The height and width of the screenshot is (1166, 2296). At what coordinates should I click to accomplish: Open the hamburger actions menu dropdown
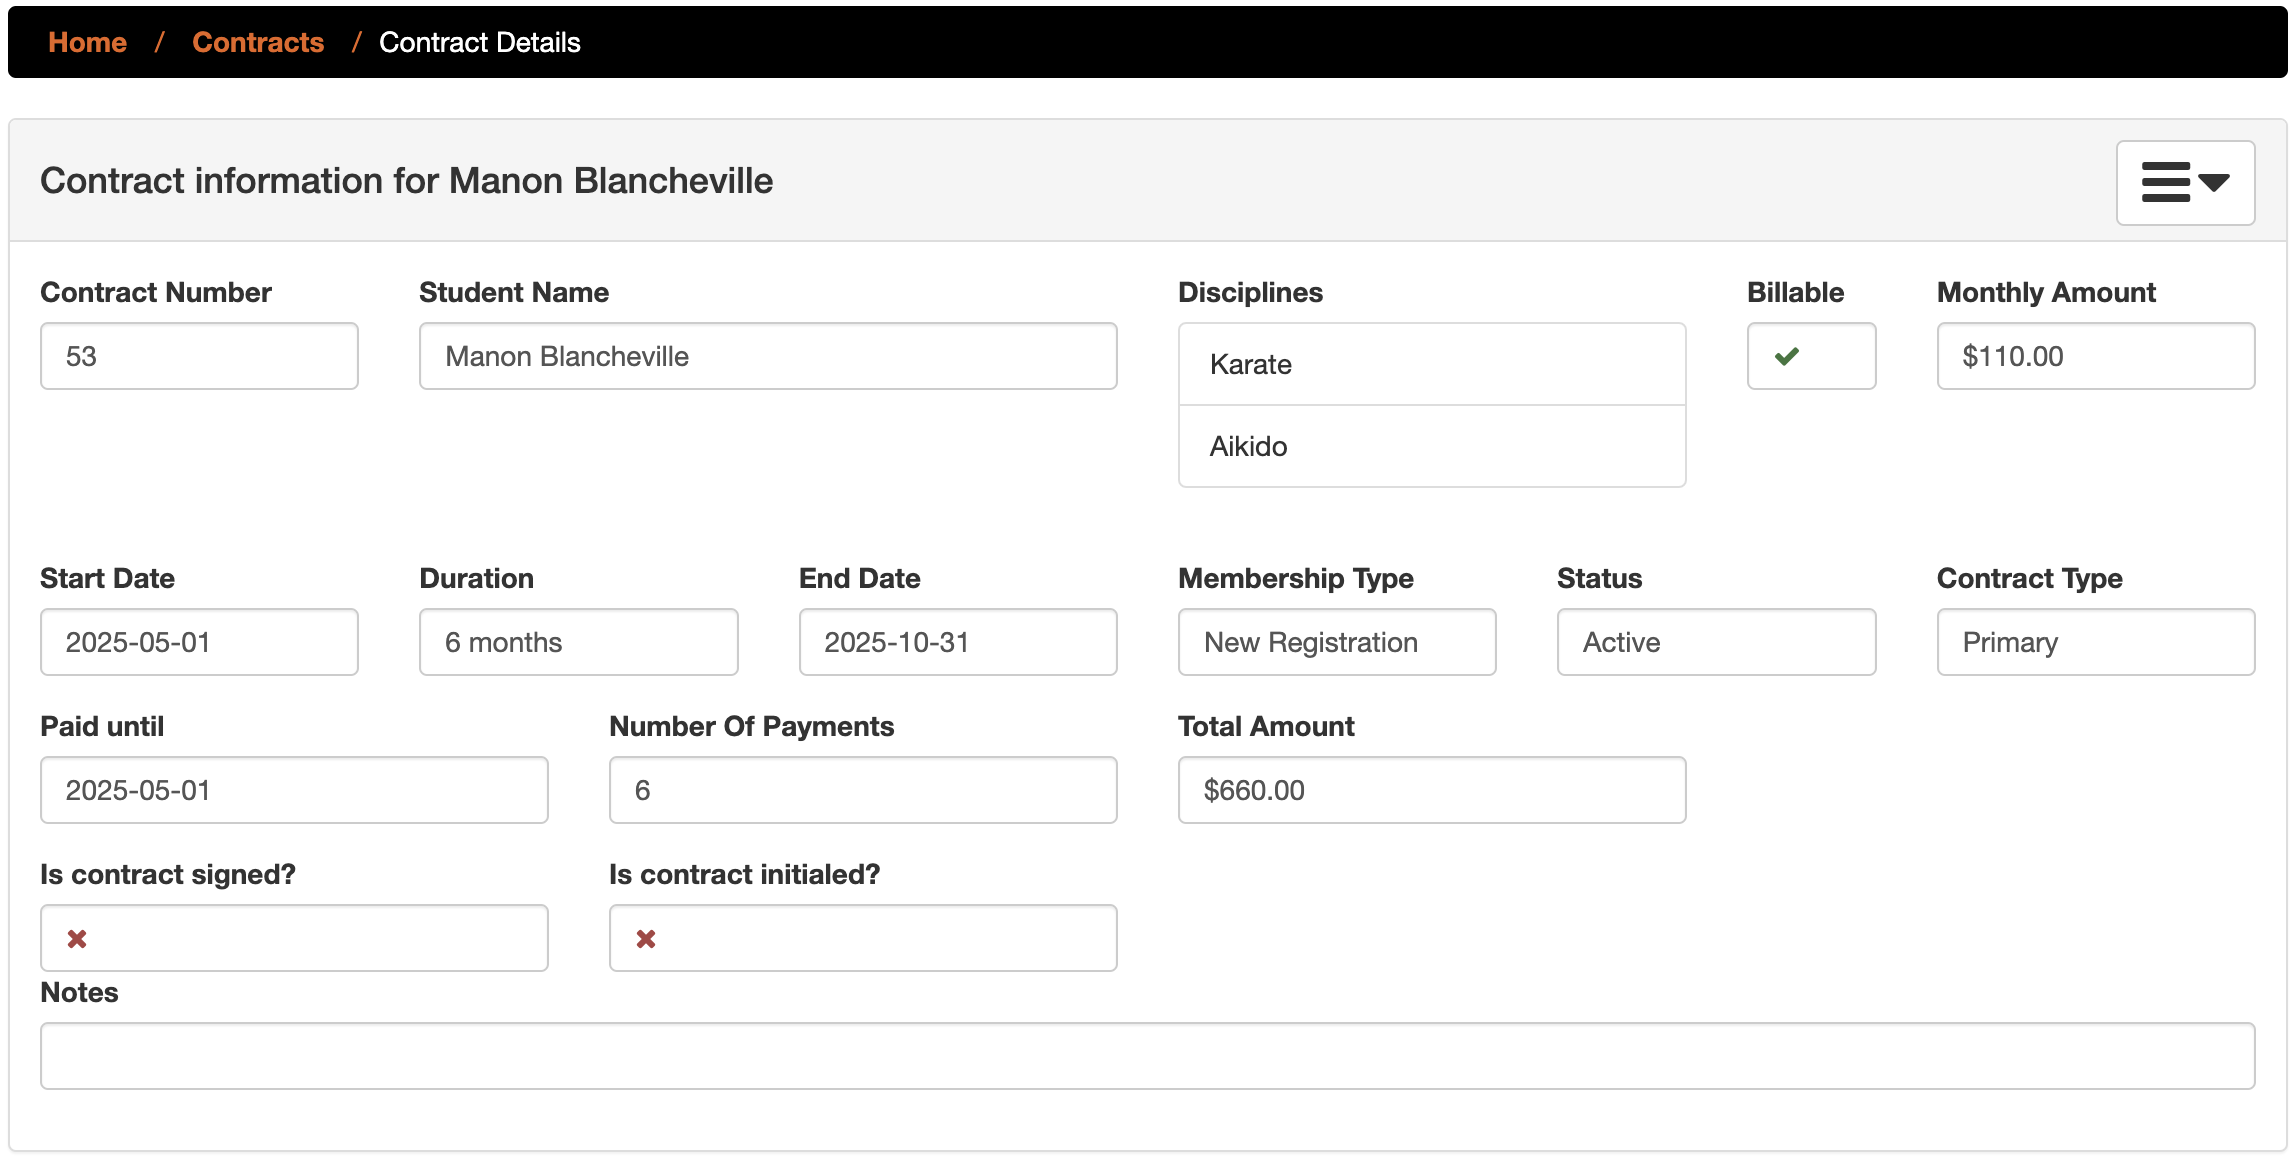tap(2184, 183)
